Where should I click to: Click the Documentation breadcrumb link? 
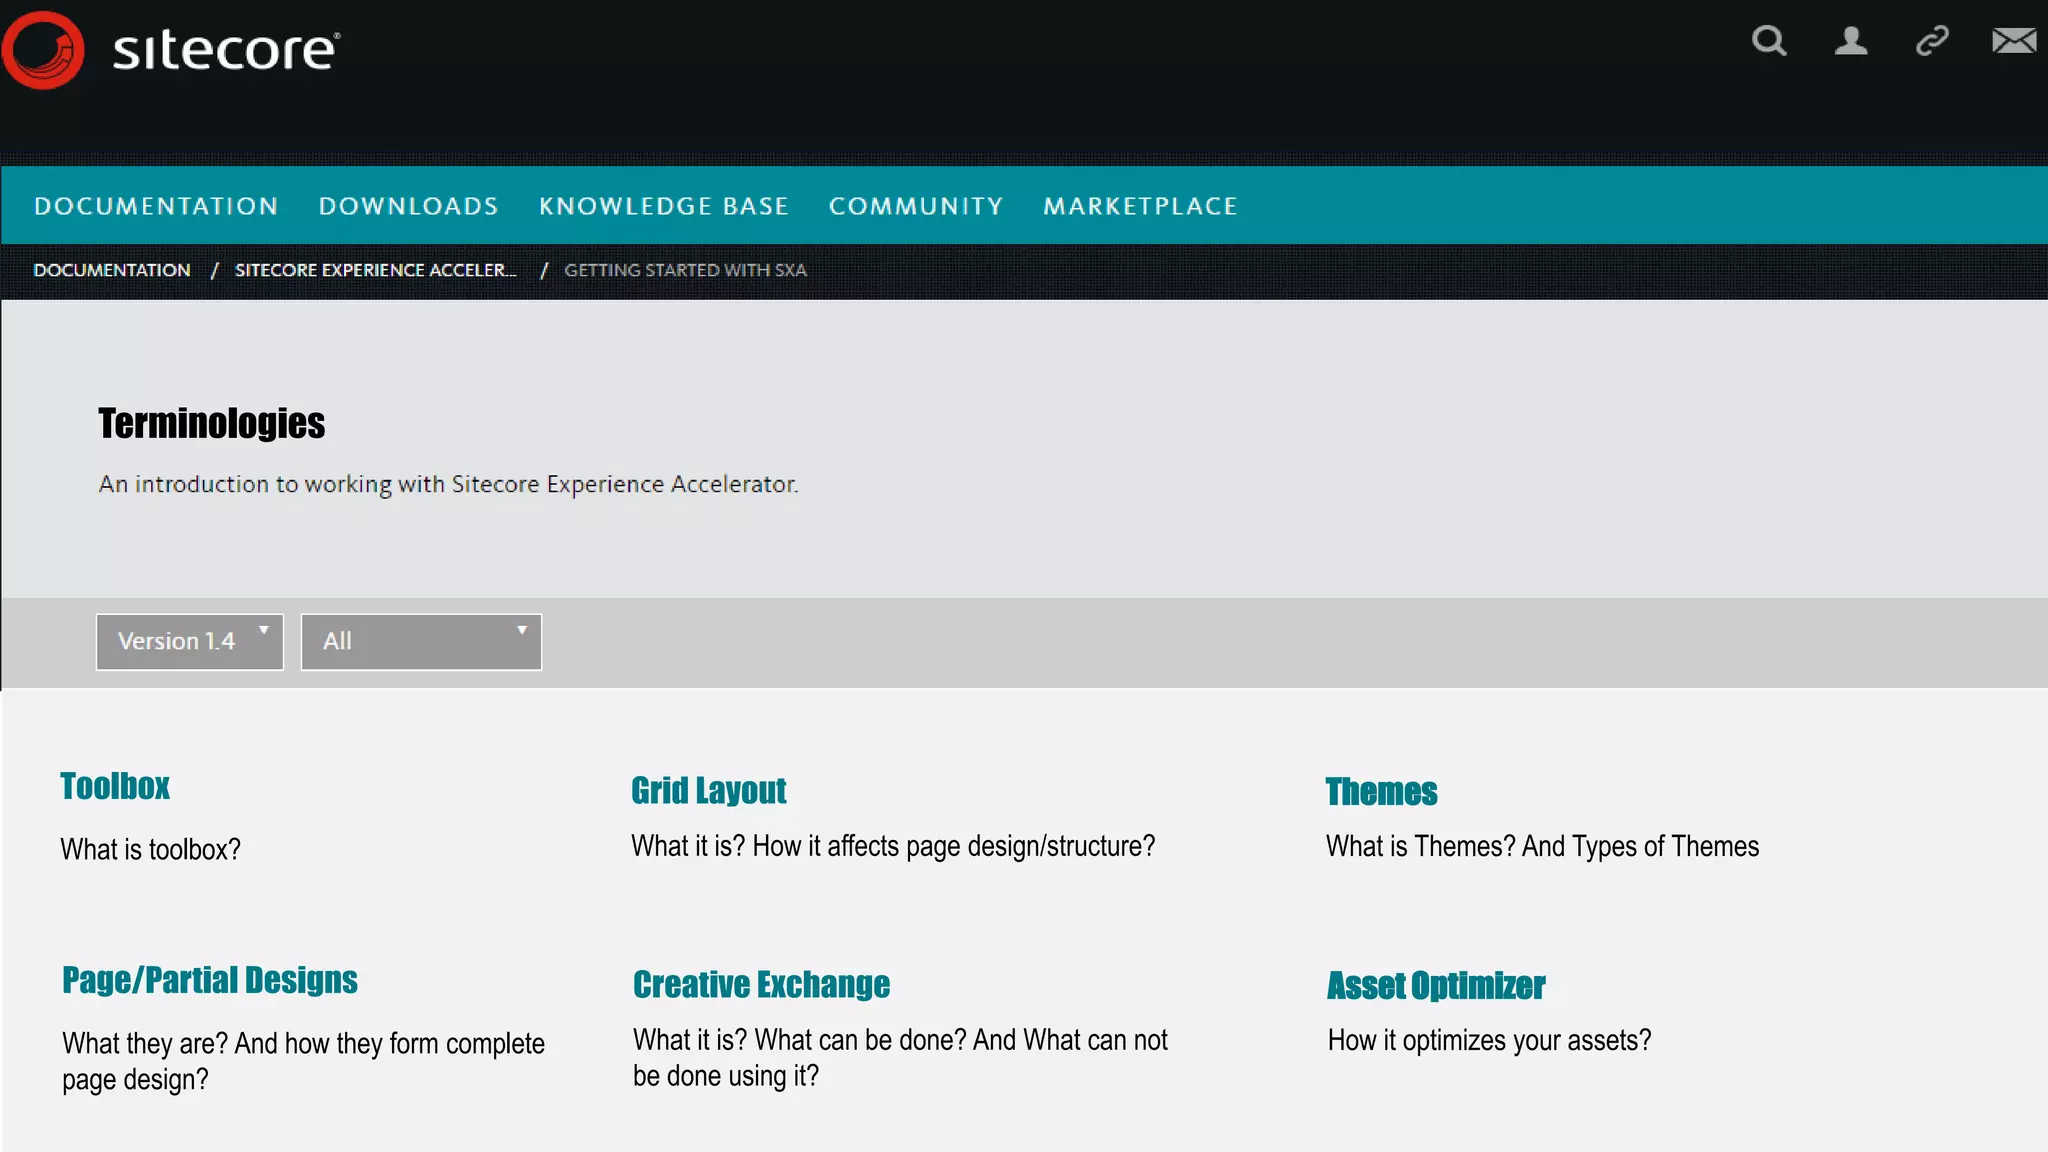click(x=112, y=270)
